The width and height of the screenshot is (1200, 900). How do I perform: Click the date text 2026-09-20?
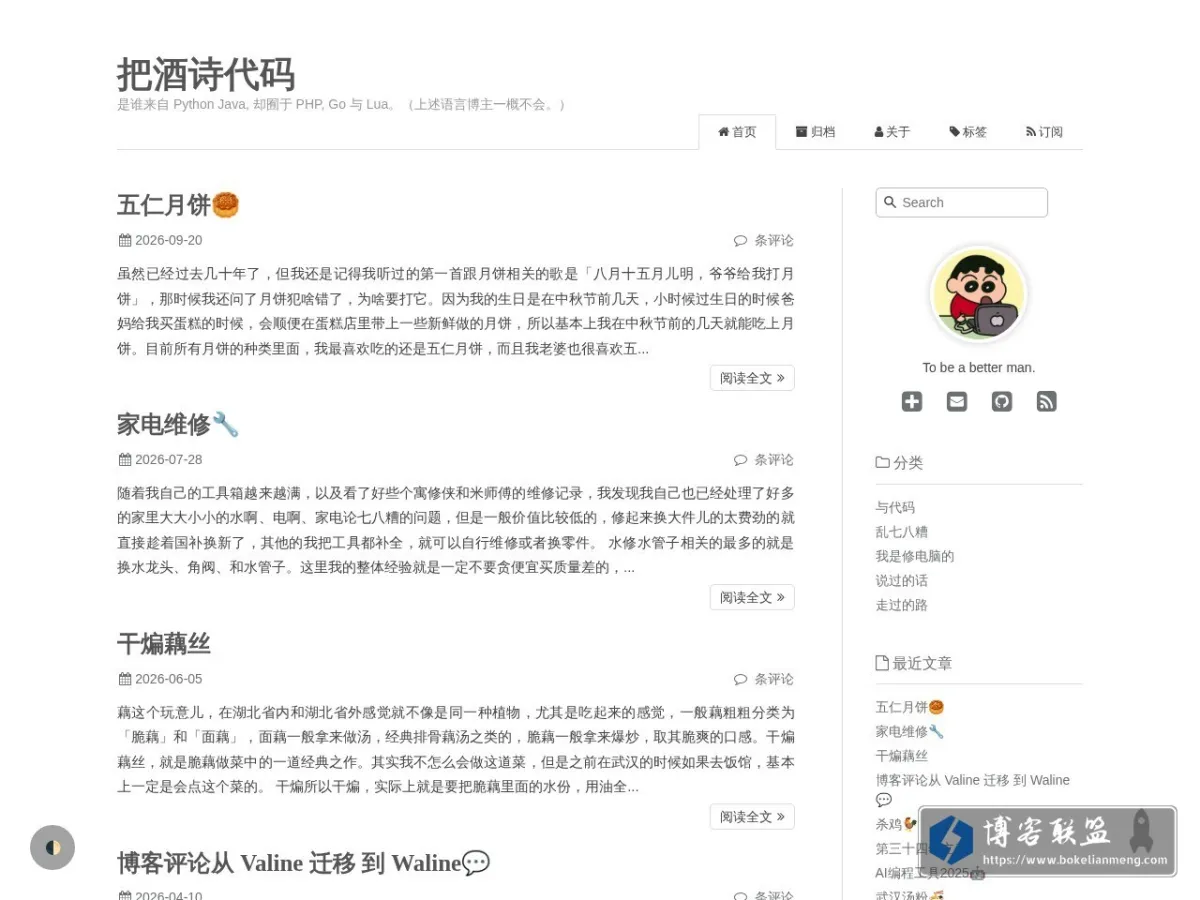pyautogui.click(x=169, y=240)
